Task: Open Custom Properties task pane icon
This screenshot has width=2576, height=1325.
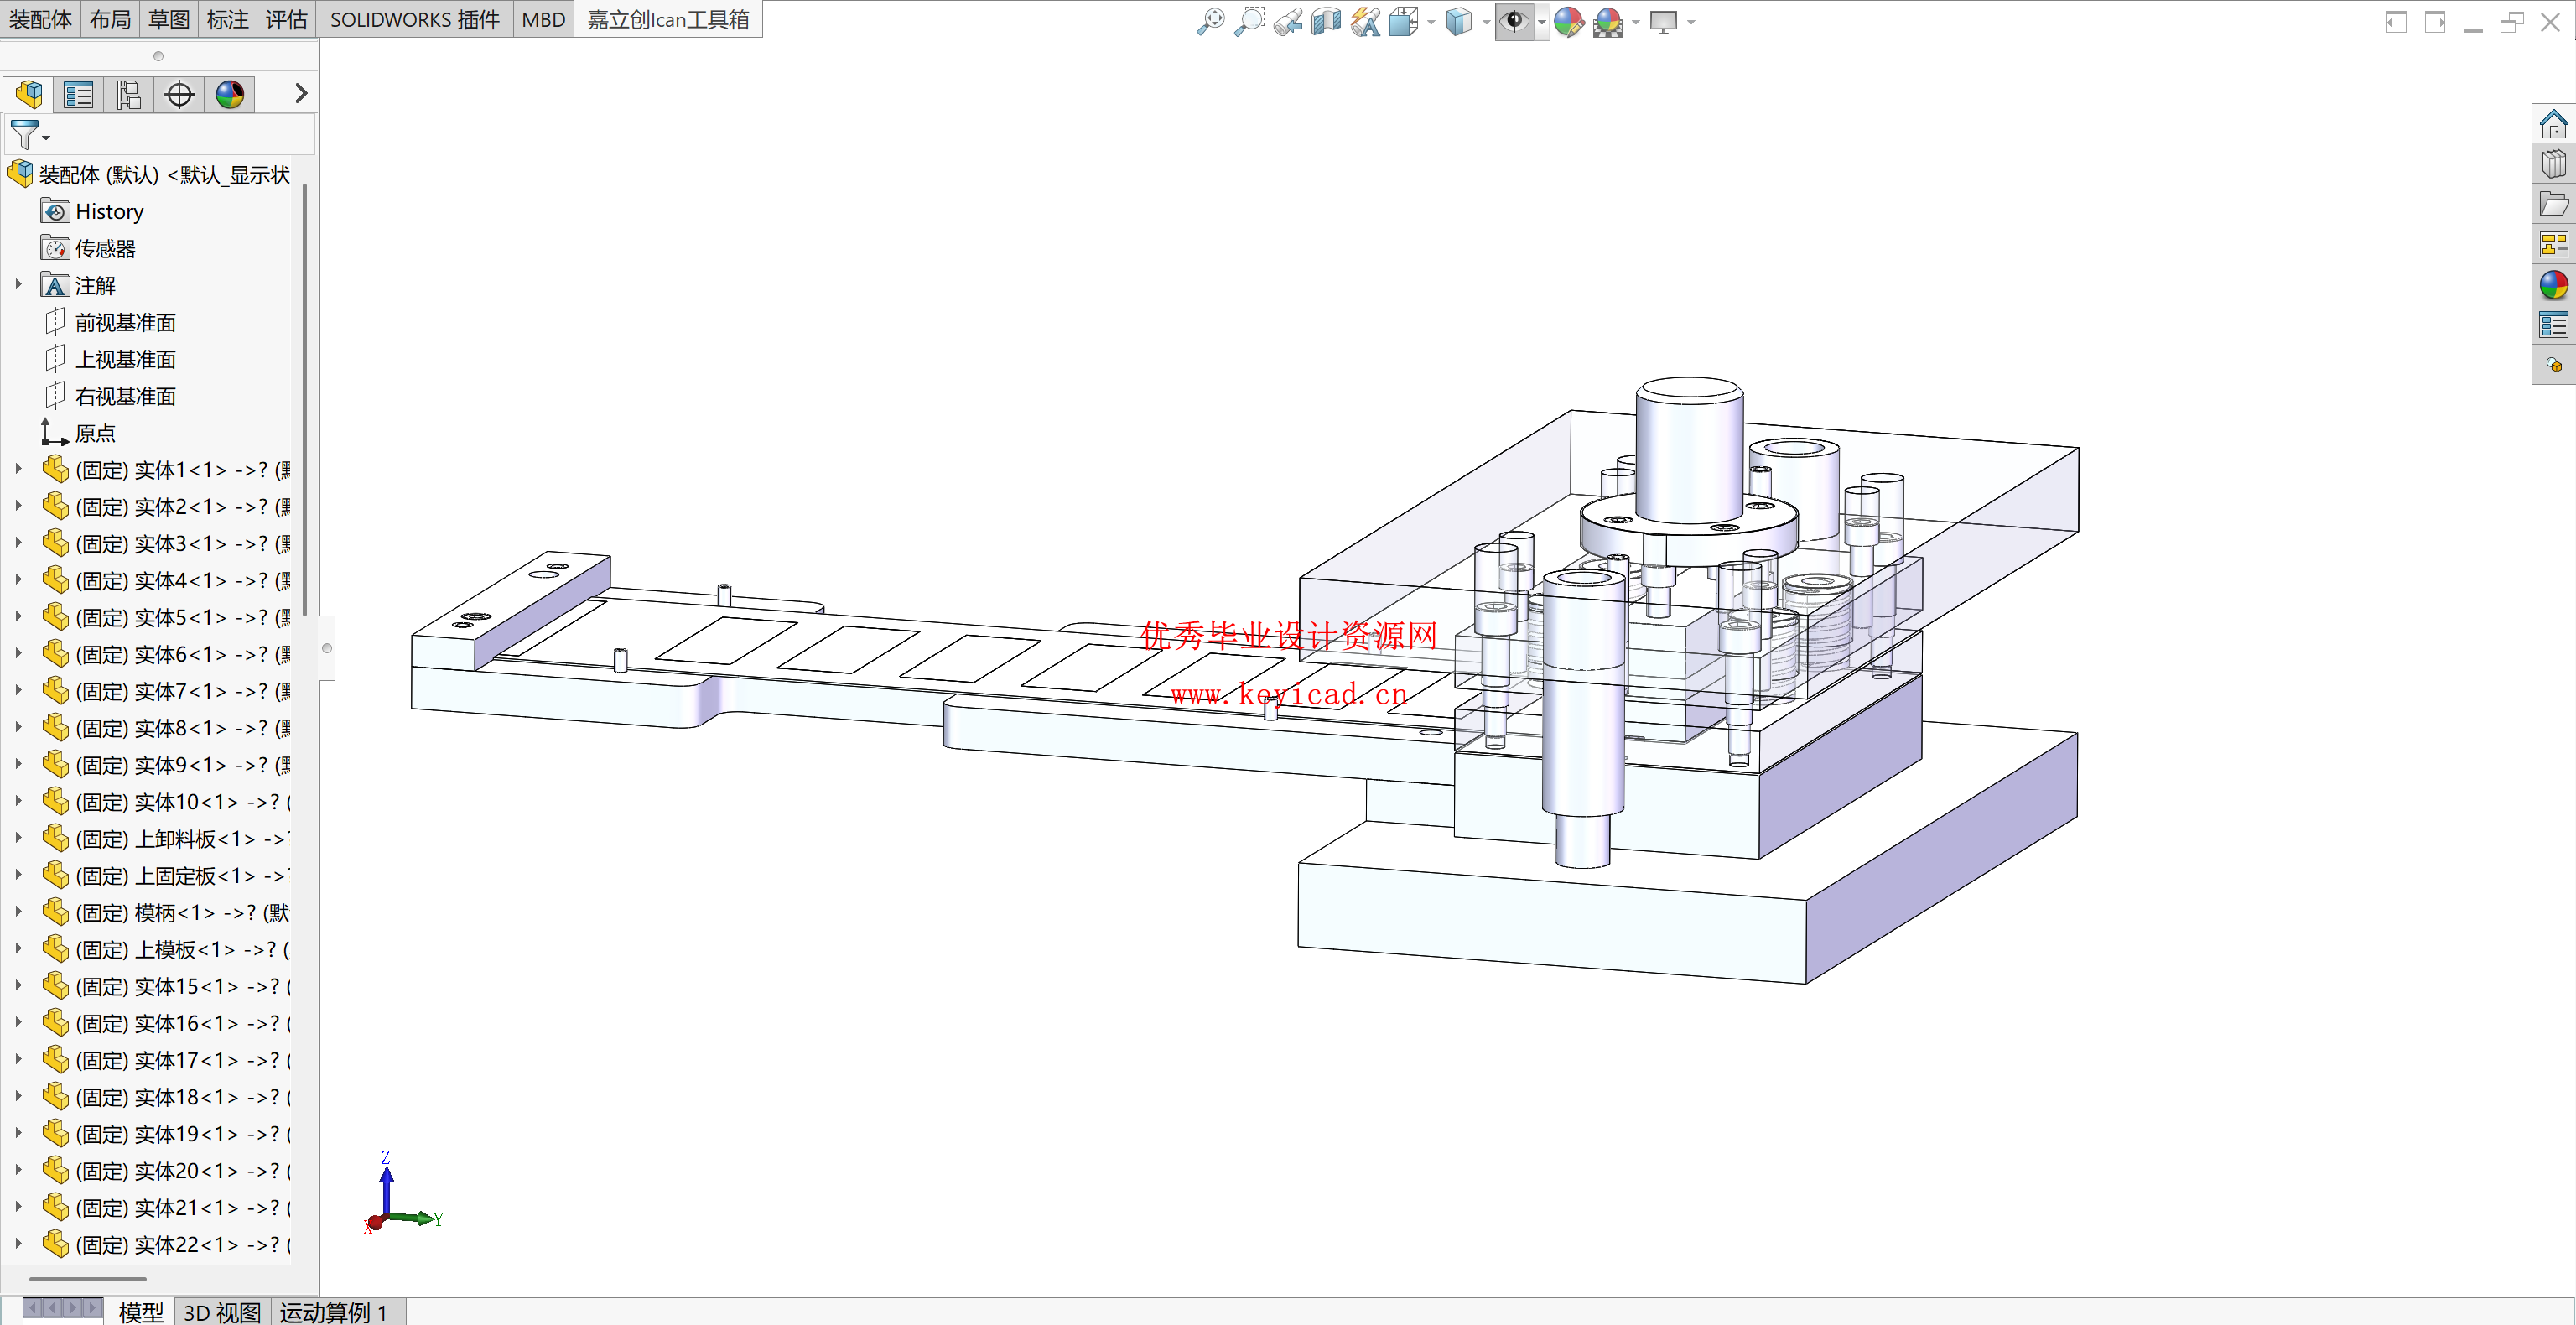Action: (2553, 324)
